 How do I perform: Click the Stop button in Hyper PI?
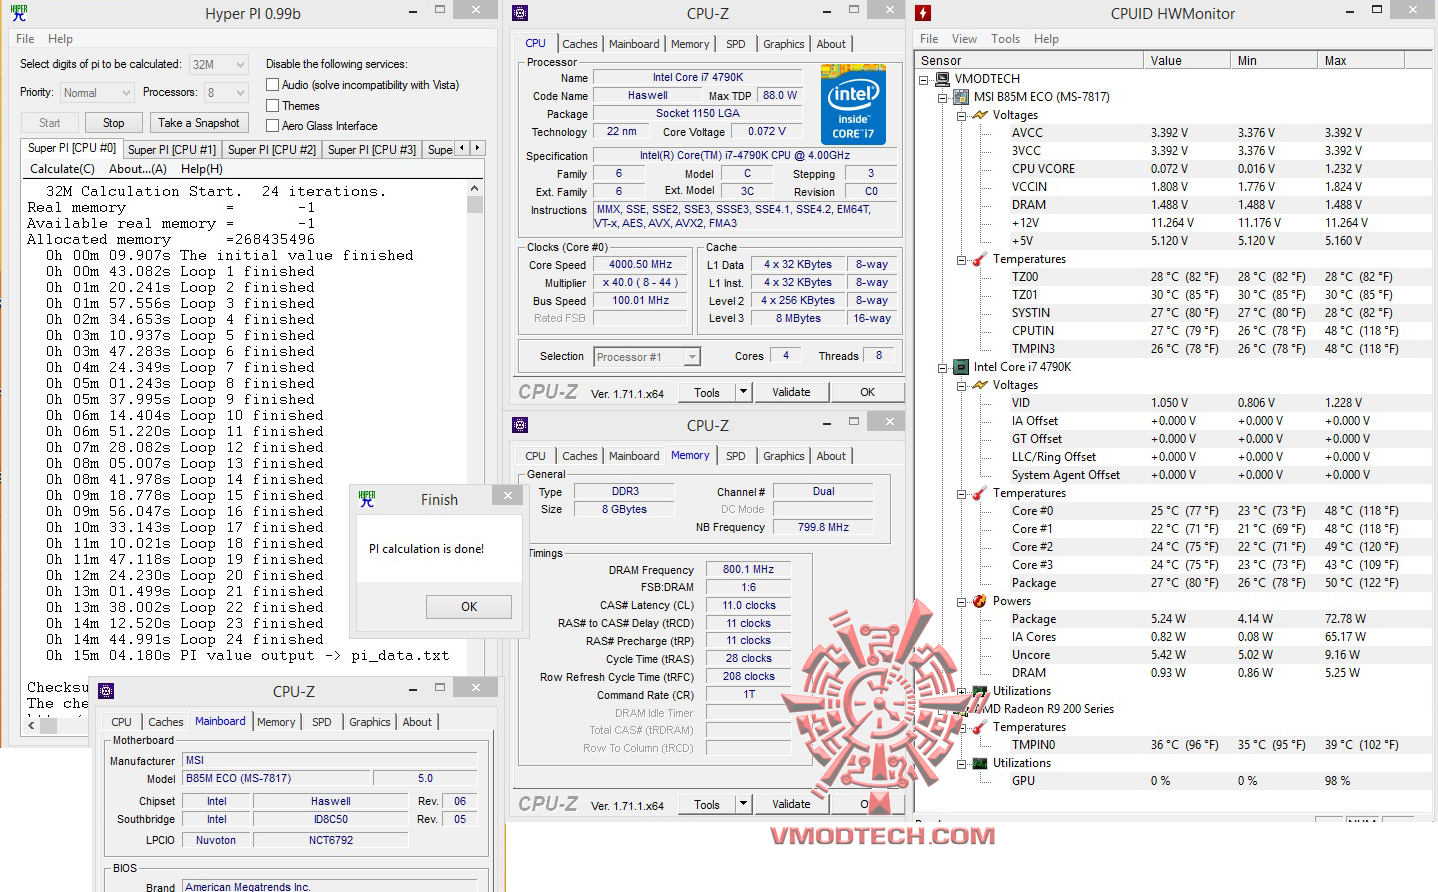[x=114, y=123]
